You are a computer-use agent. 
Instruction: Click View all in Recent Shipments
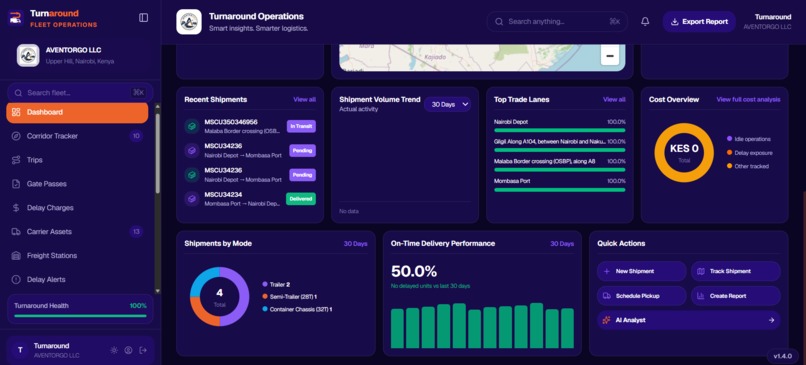click(x=304, y=100)
